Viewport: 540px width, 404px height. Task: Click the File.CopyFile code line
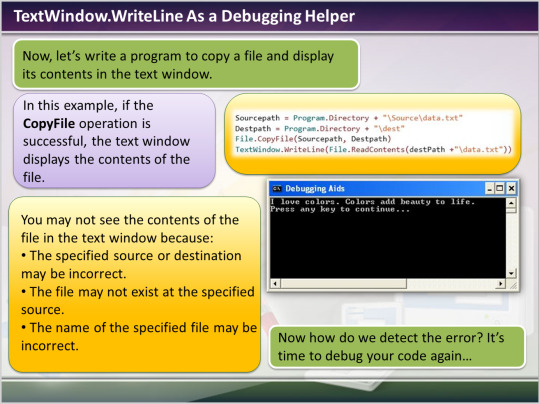click(x=313, y=139)
